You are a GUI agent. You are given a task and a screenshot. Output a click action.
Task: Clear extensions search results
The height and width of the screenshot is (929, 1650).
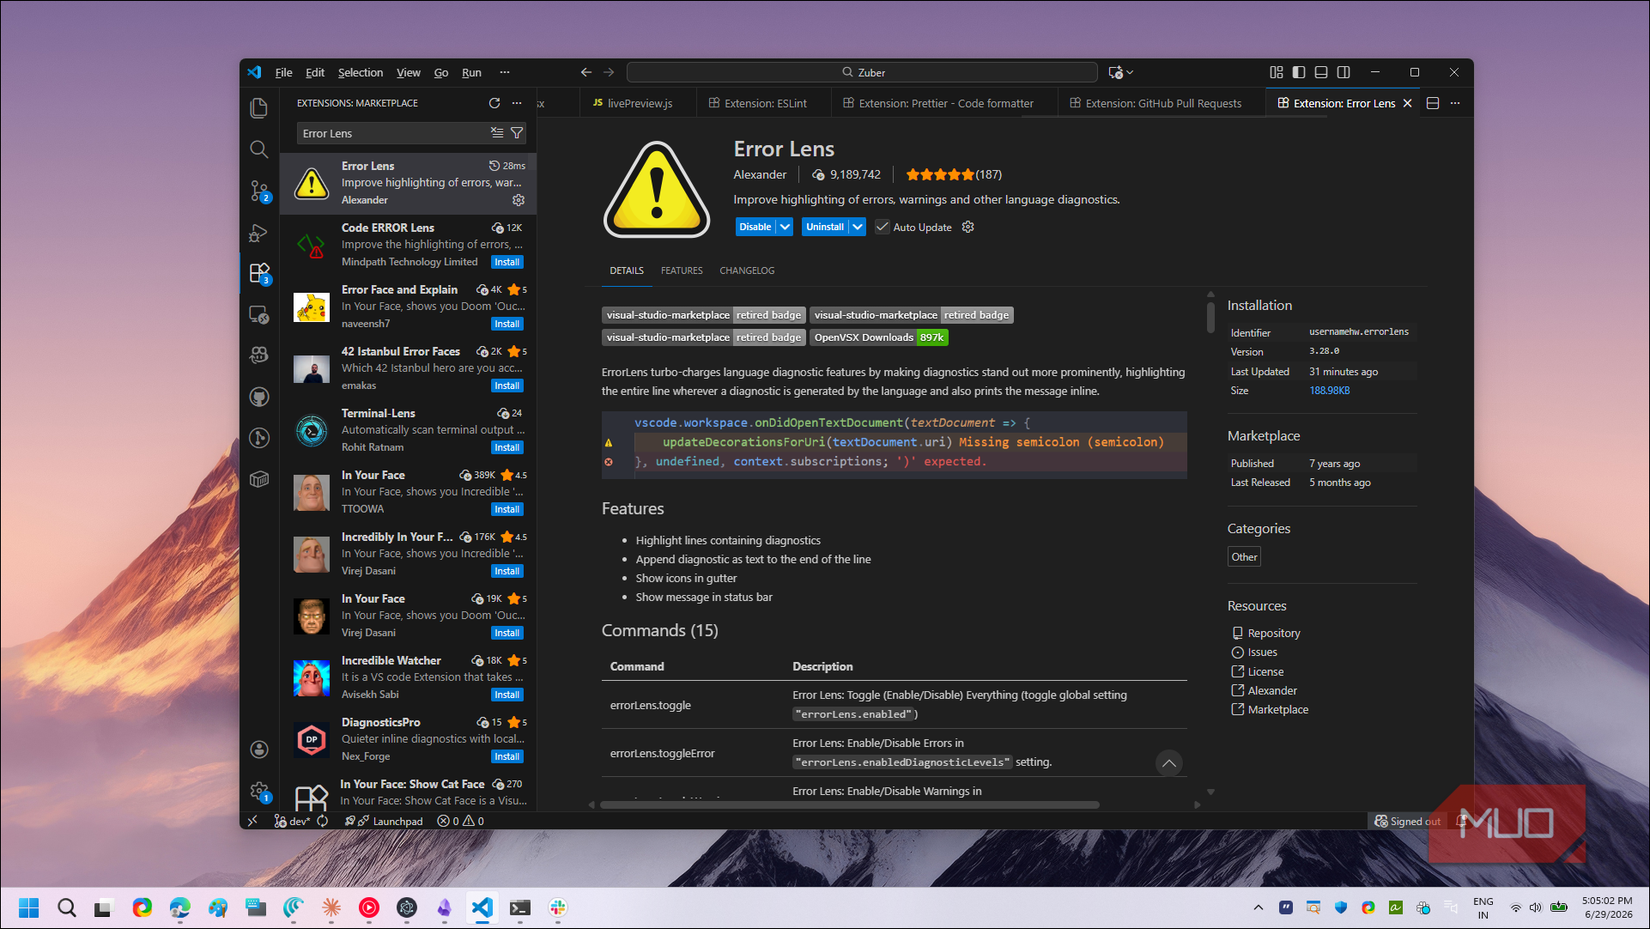click(497, 133)
